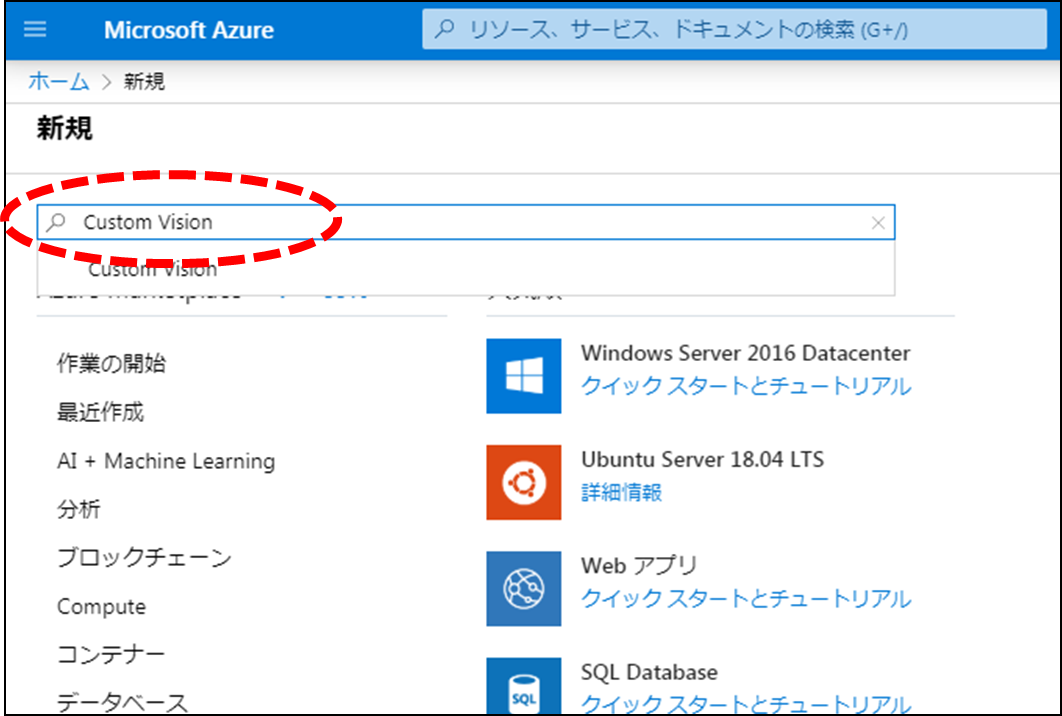Open the 作業の開始 category
The height and width of the screenshot is (716, 1062).
tap(111, 364)
